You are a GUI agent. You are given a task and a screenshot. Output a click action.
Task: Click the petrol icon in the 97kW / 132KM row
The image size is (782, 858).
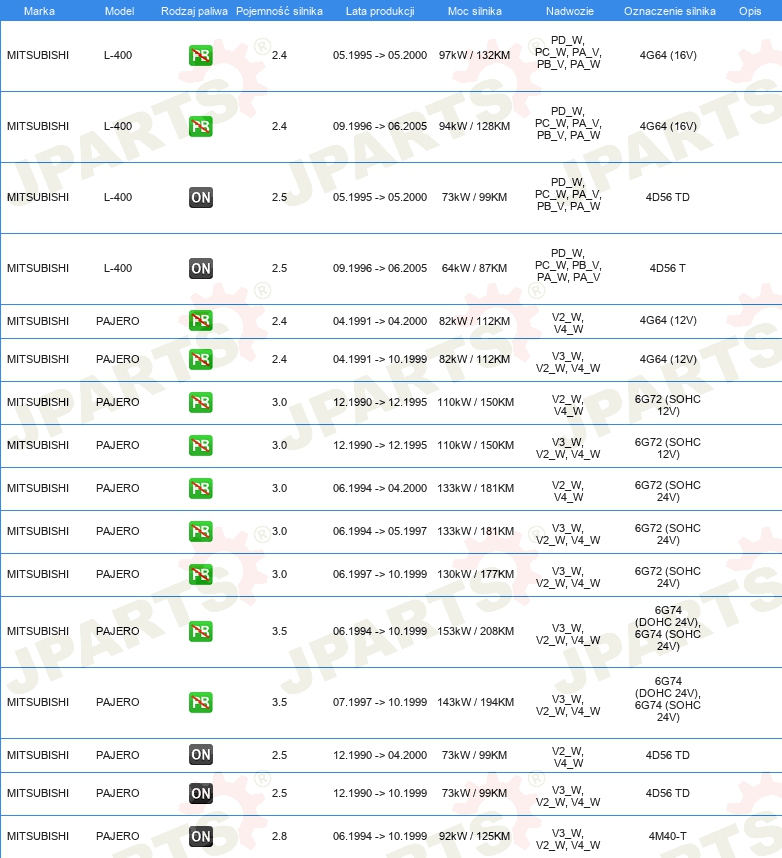[x=200, y=55]
